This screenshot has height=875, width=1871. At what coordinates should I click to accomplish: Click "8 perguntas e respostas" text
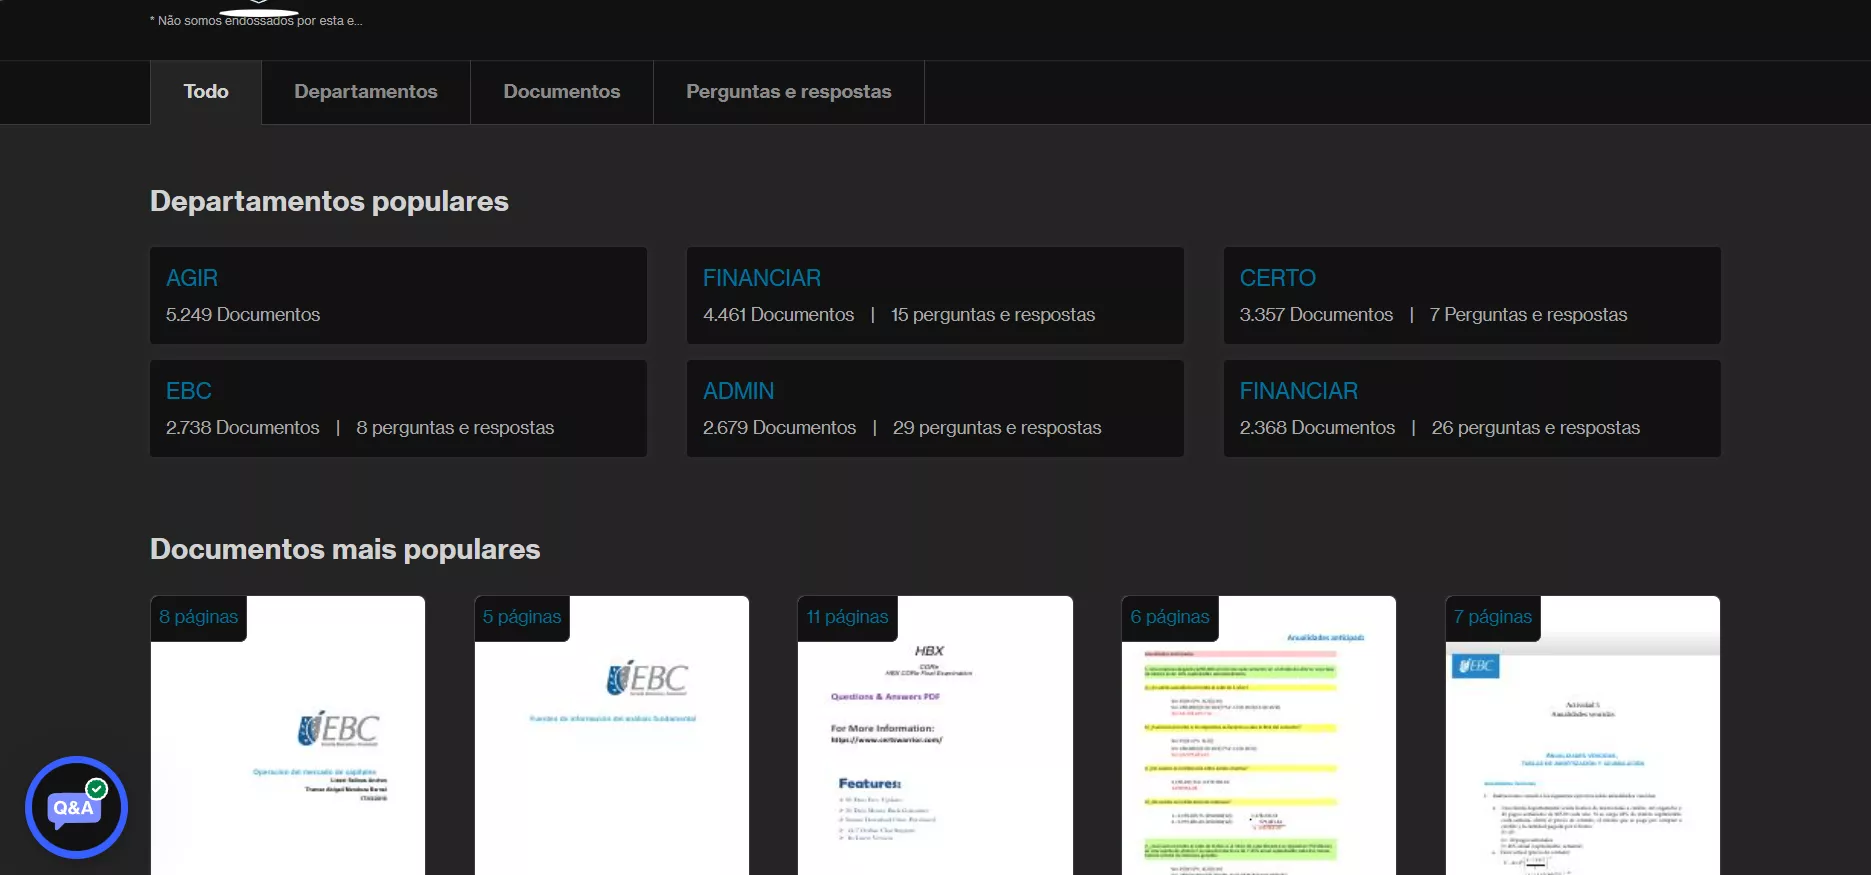455,428
